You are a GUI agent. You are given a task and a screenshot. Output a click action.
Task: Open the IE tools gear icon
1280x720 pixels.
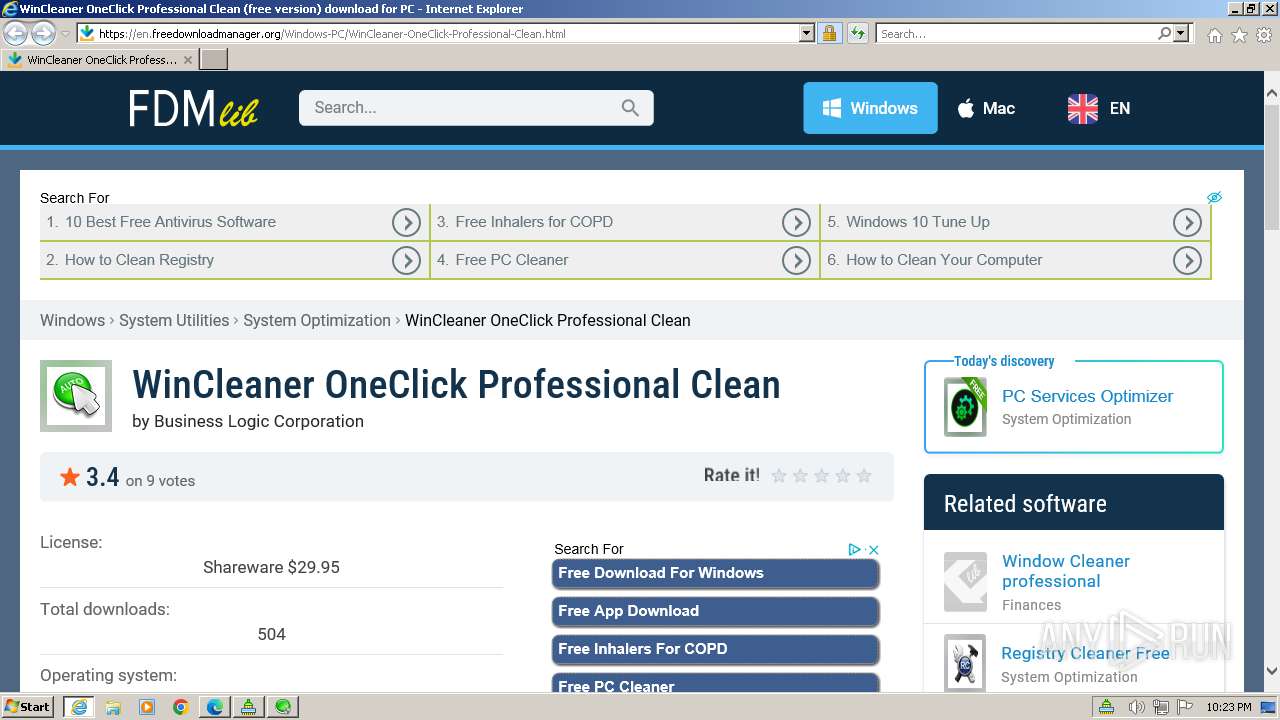pos(1263,35)
